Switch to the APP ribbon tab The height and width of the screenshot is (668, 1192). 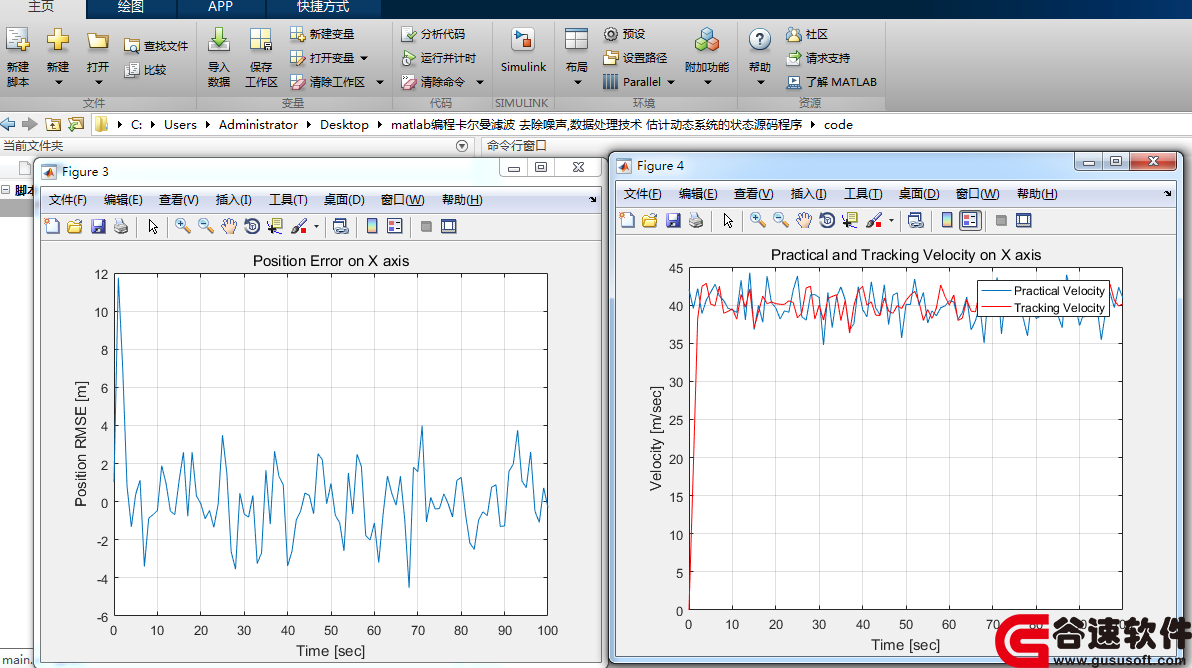point(220,8)
